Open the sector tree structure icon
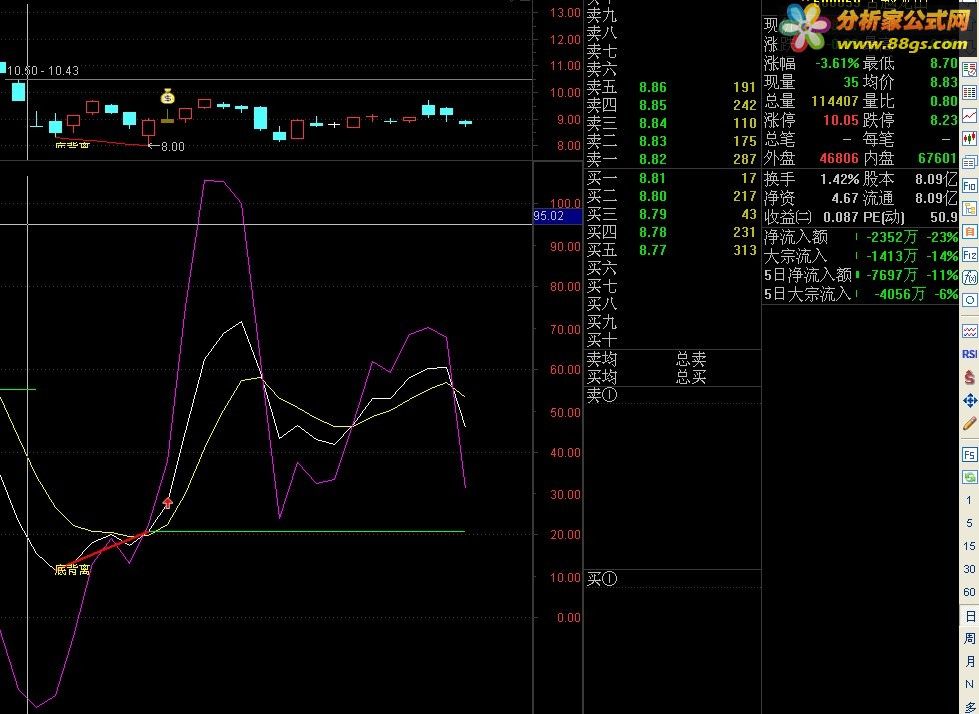This screenshot has width=979, height=714. click(970, 209)
